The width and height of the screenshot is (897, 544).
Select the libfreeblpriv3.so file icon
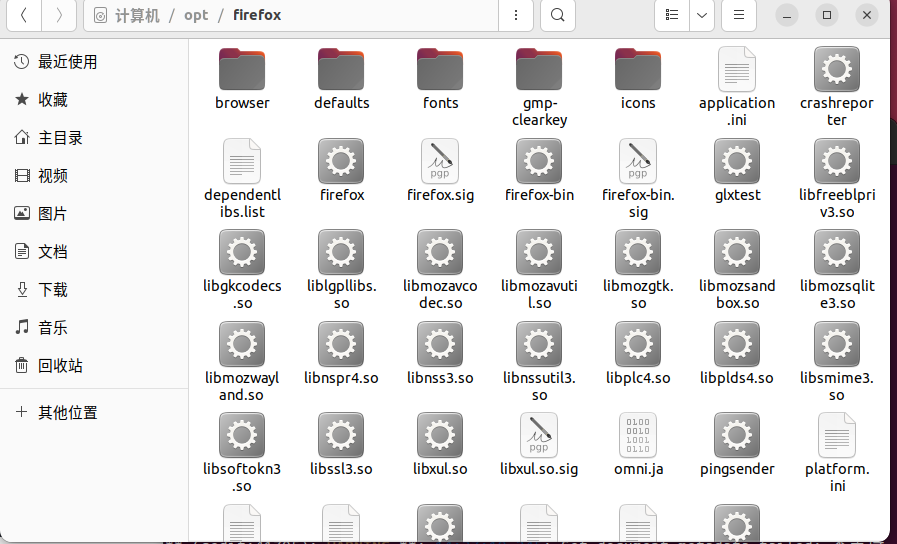point(836,161)
